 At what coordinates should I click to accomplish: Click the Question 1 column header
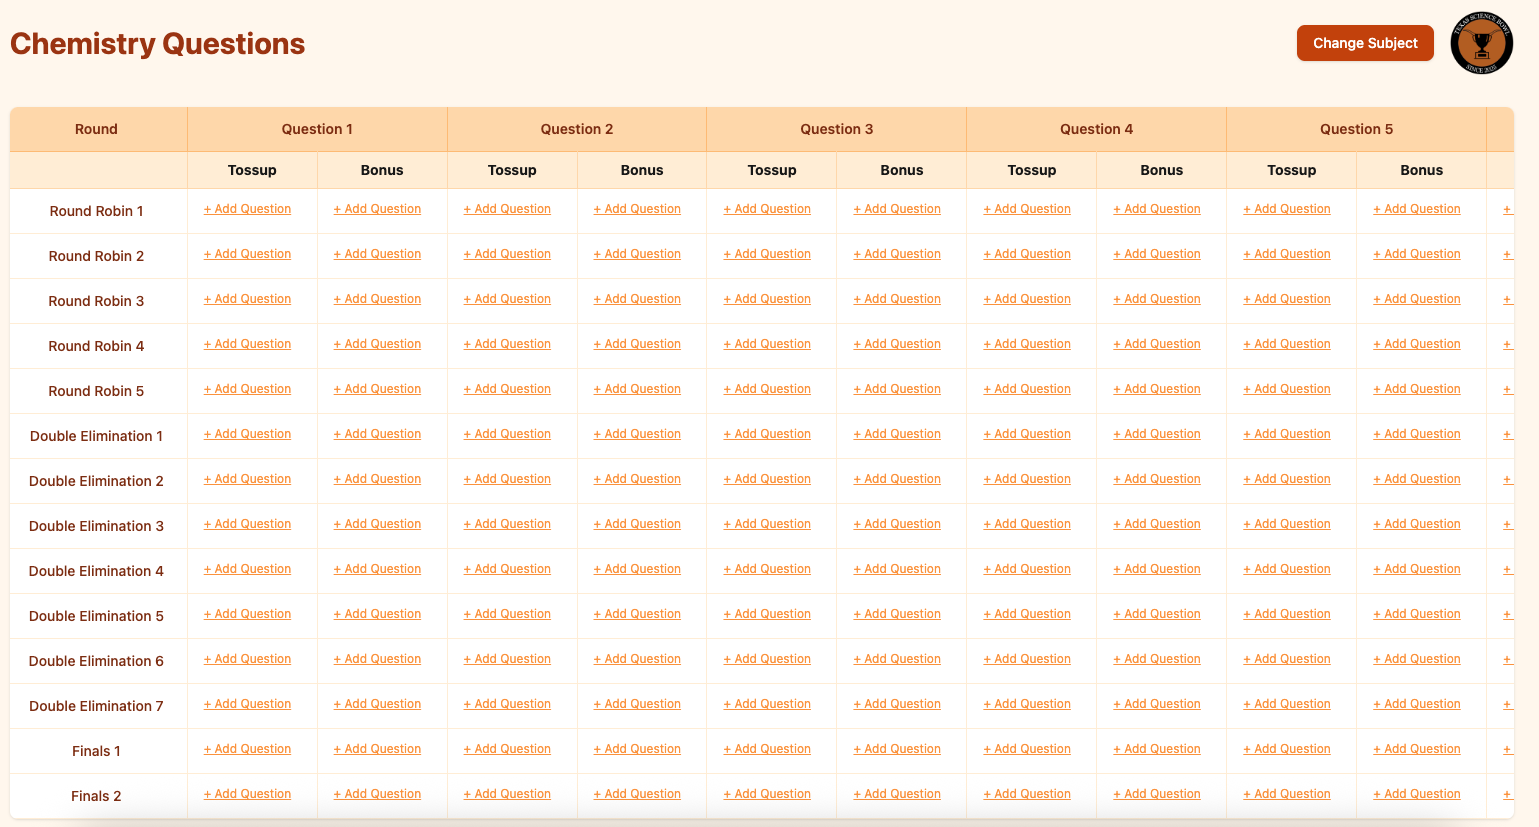pos(317,129)
